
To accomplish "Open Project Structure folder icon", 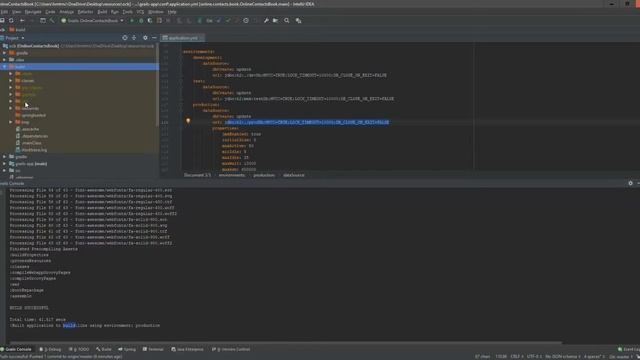I will point(276,20).
